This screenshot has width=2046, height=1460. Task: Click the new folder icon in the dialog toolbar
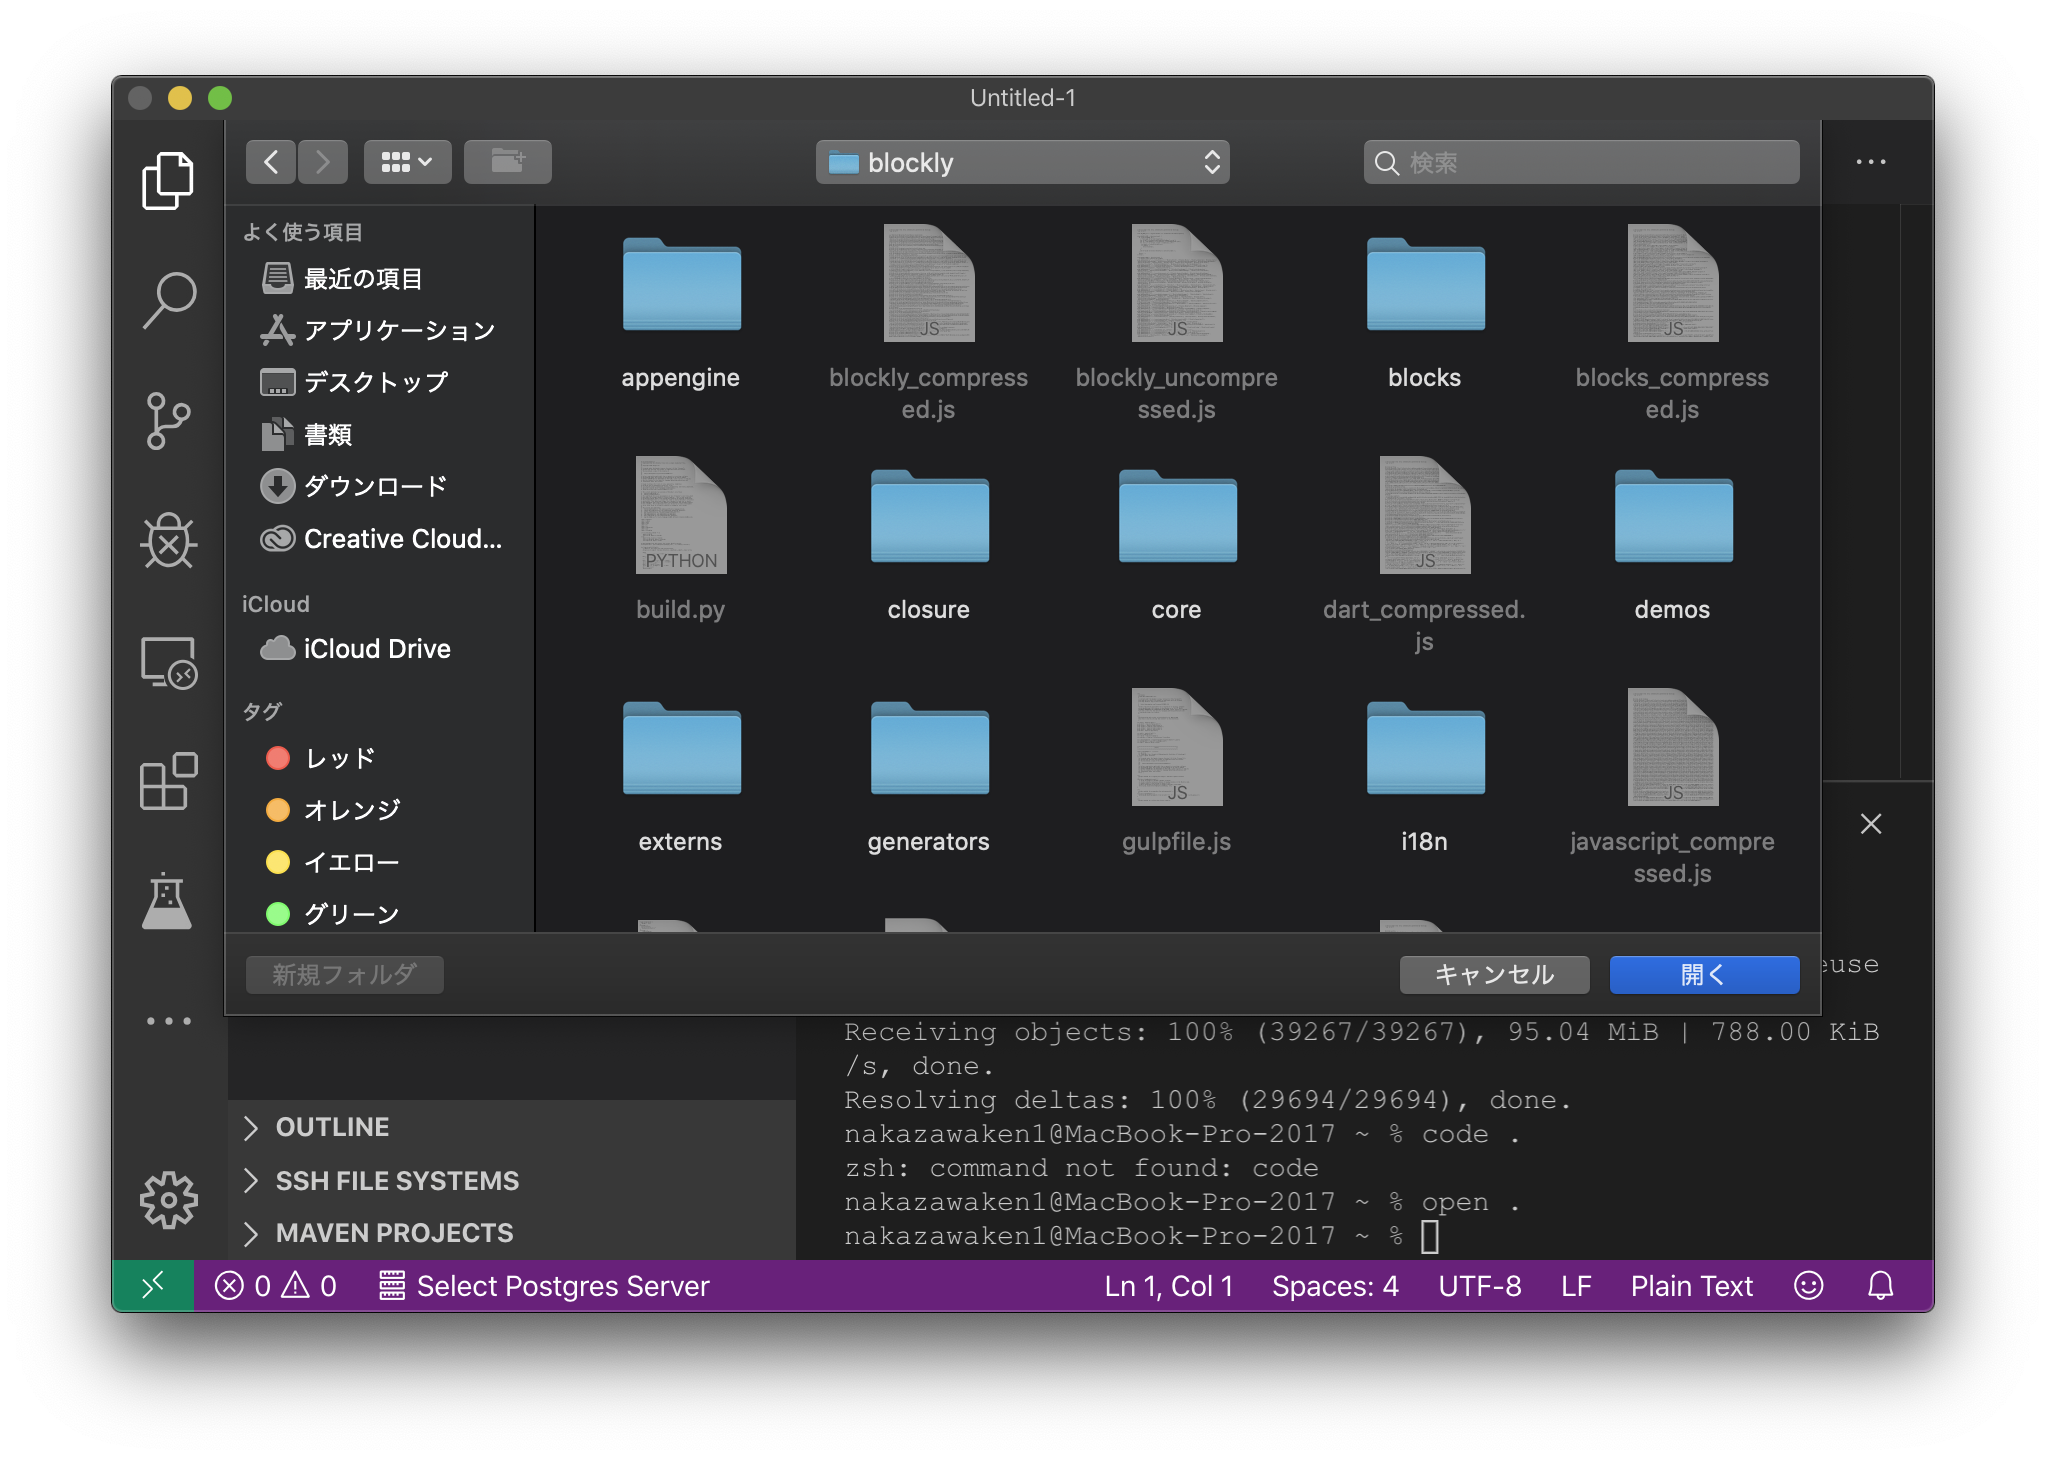(x=508, y=161)
